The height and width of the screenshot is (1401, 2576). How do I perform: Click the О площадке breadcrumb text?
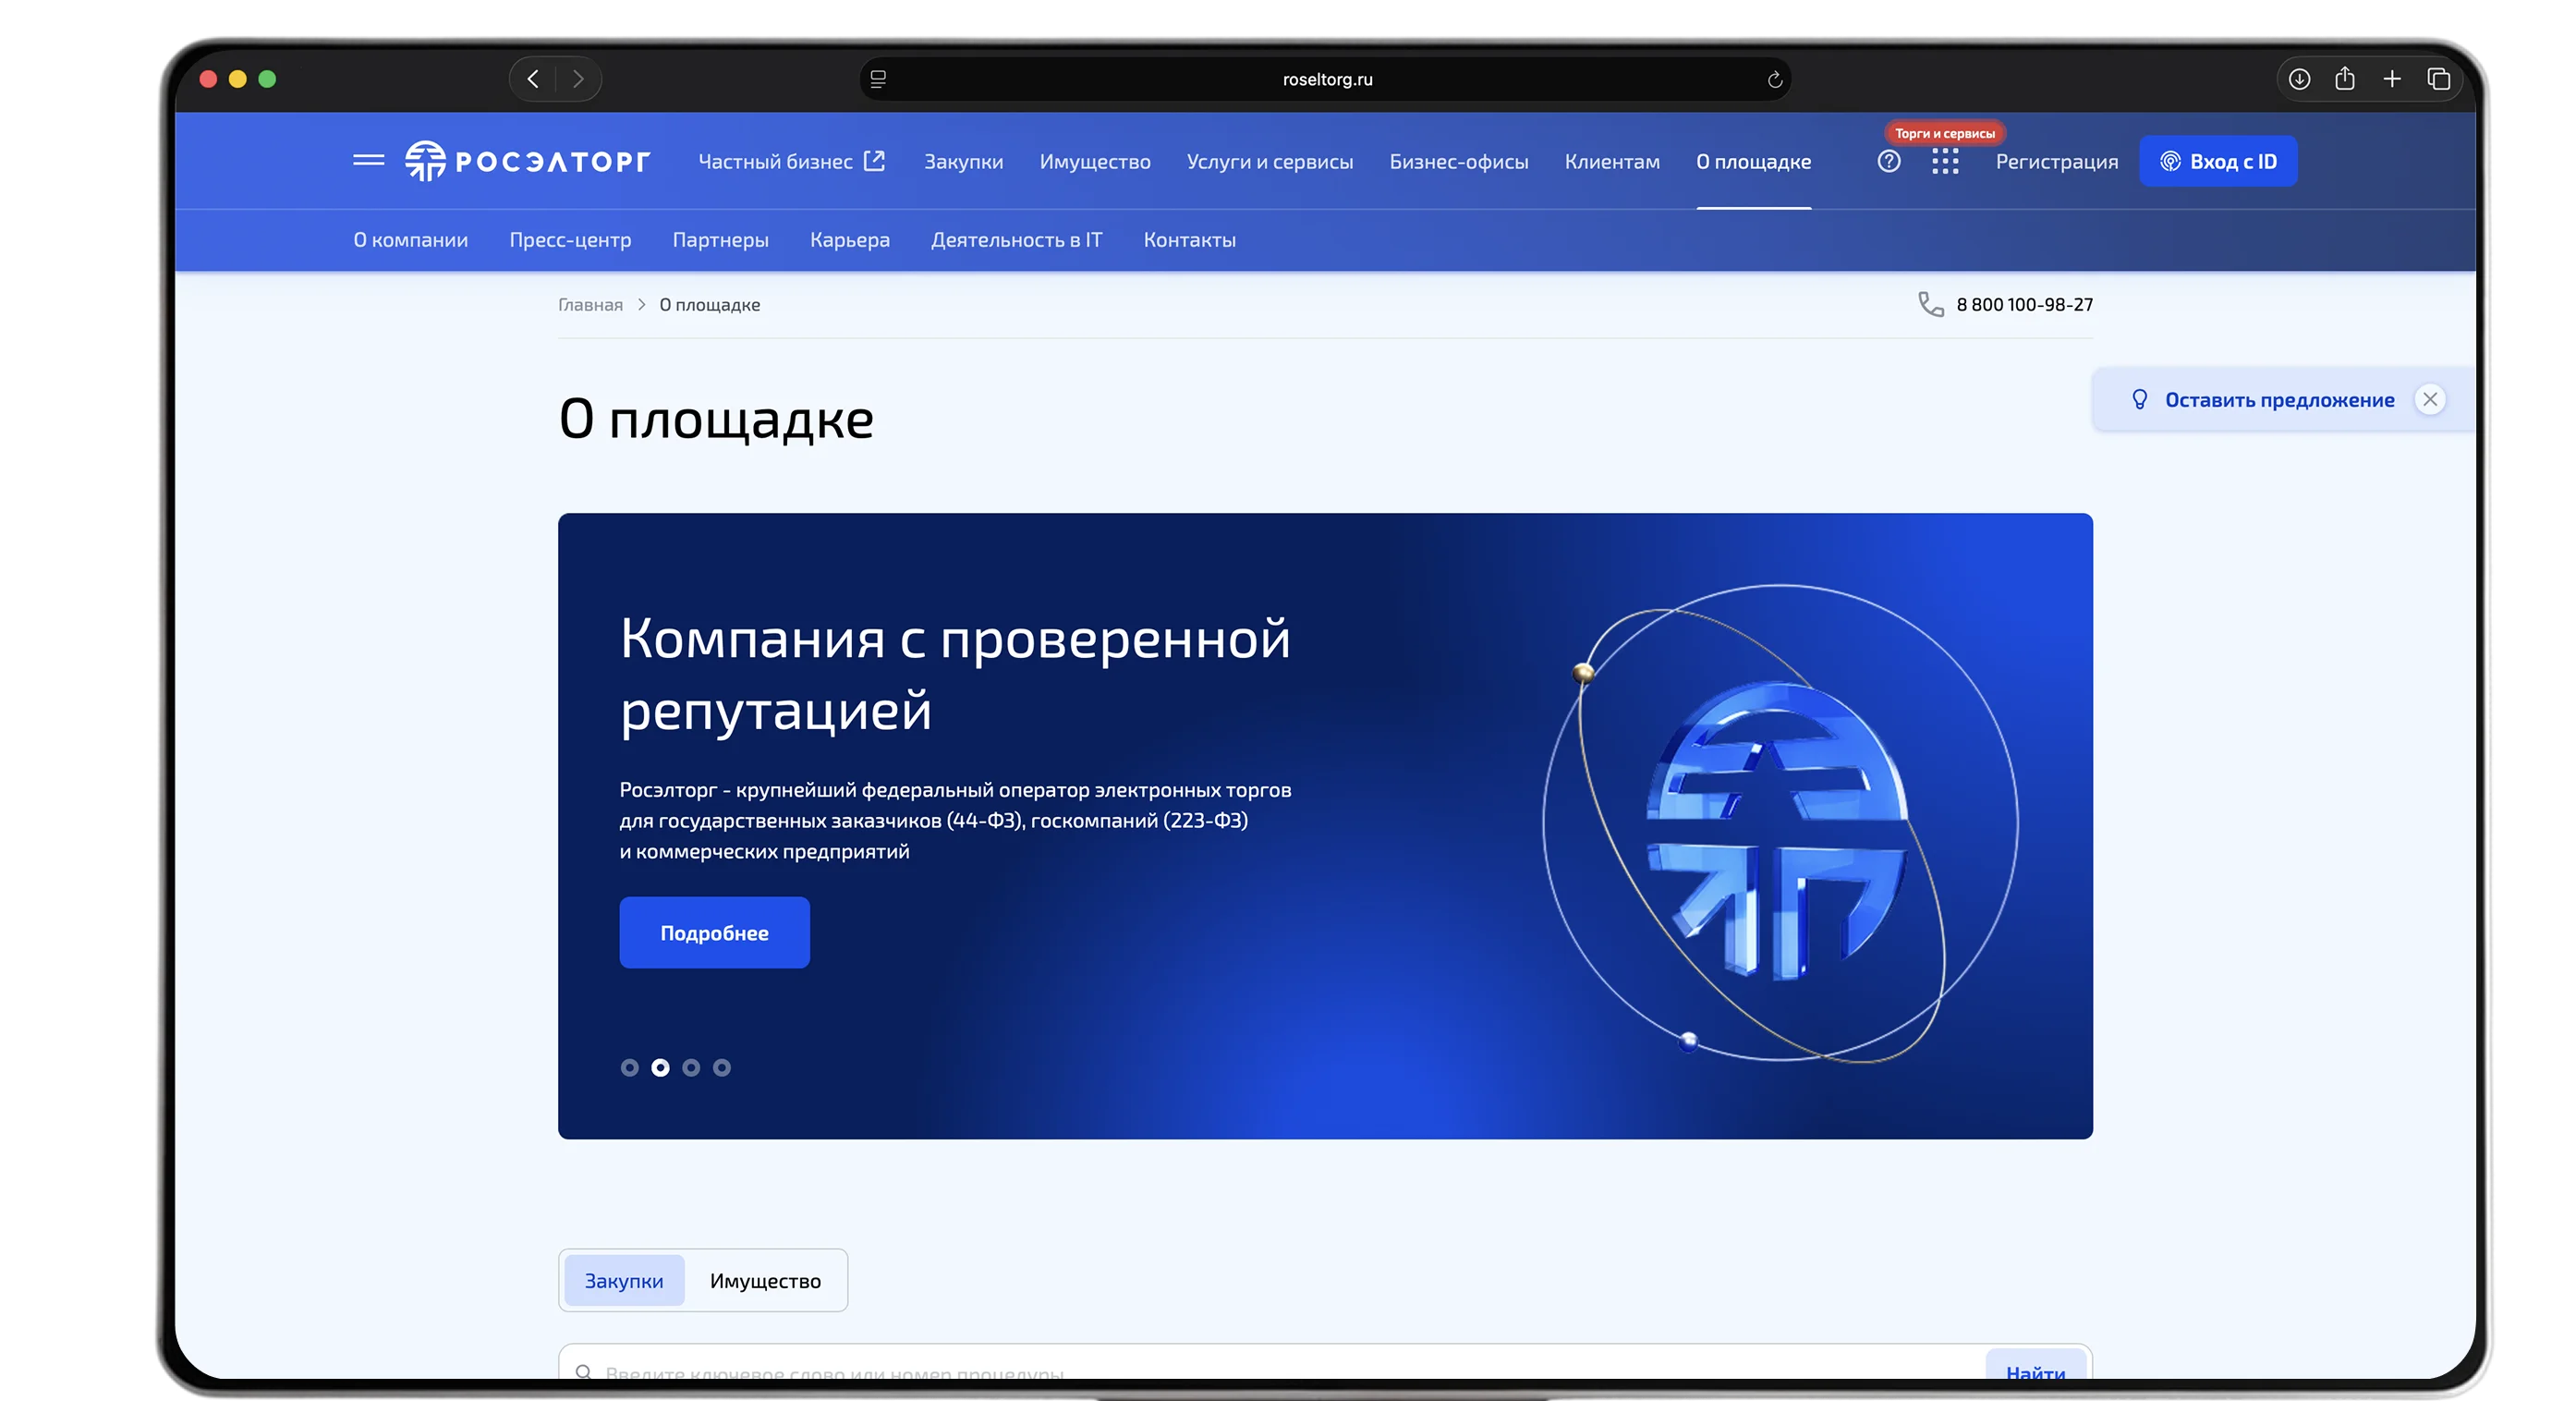click(709, 304)
